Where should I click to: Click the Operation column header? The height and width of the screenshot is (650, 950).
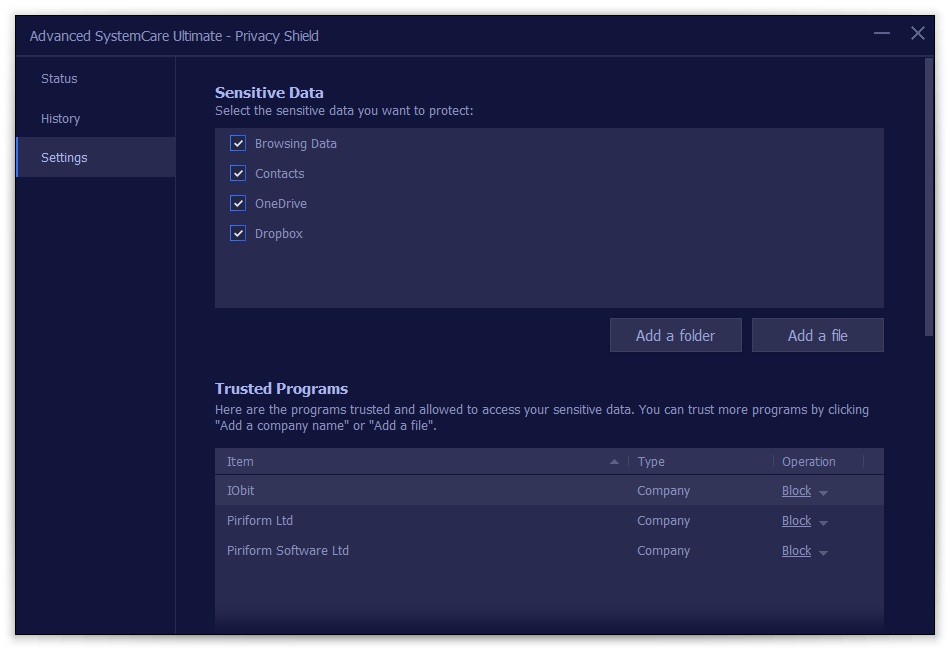coord(819,462)
